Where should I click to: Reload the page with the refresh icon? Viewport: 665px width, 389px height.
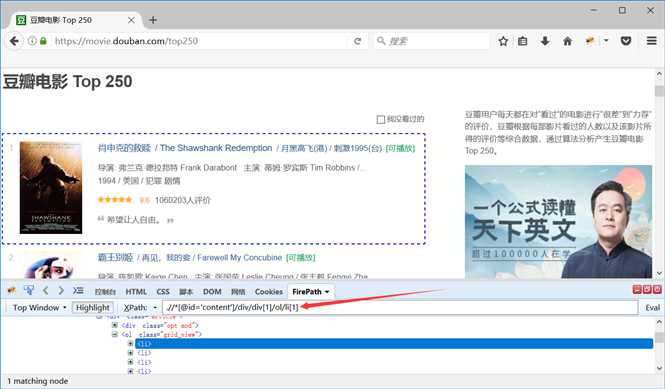click(x=358, y=41)
